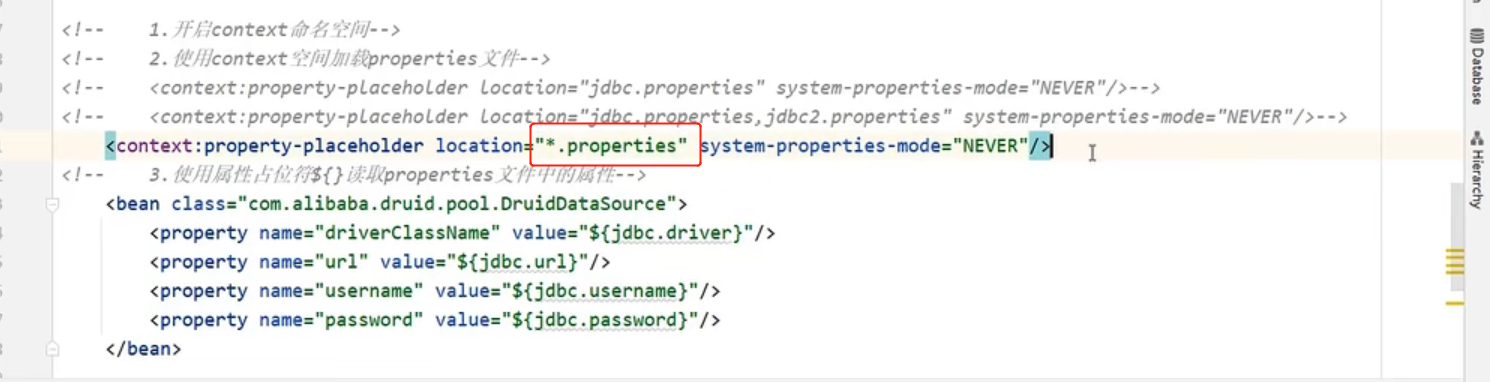Image resolution: width=1490 pixels, height=382 pixels.
Task: Click 'com.alibaba.druid.pool.DruidDataSource' class value
Action: [x=459, y=204]
